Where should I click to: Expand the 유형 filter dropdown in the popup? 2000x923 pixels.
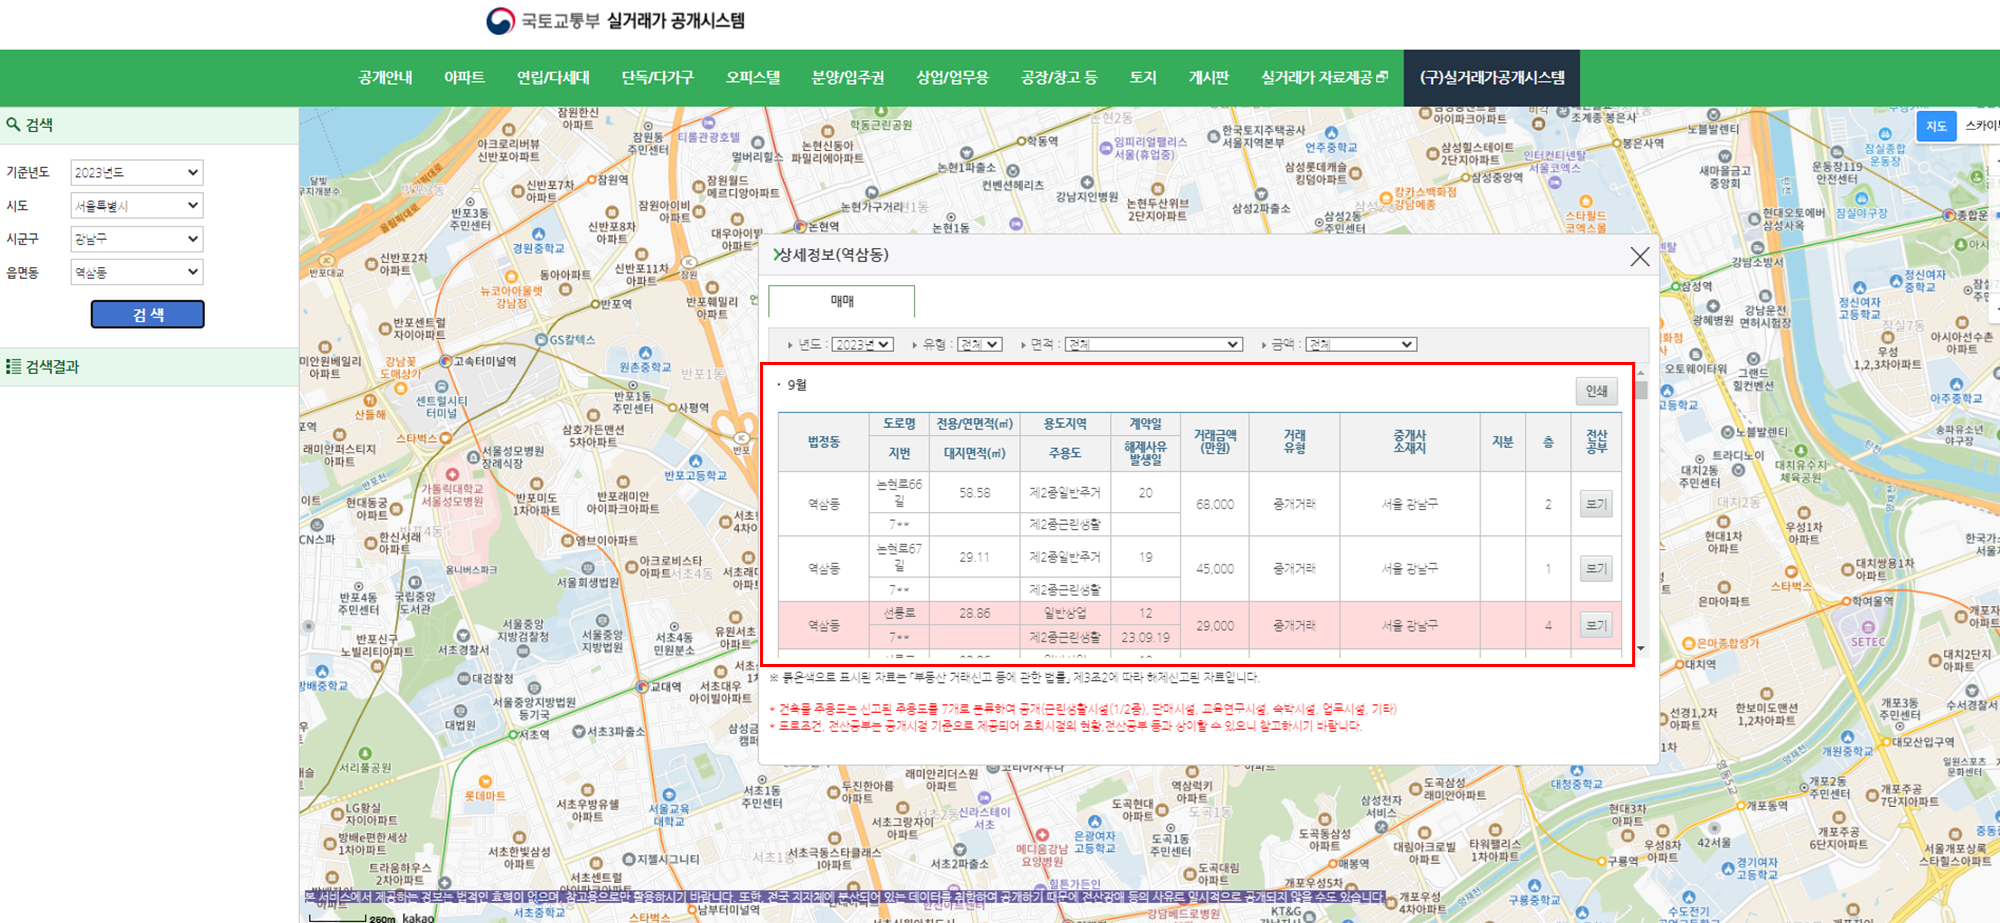(981, 343)
